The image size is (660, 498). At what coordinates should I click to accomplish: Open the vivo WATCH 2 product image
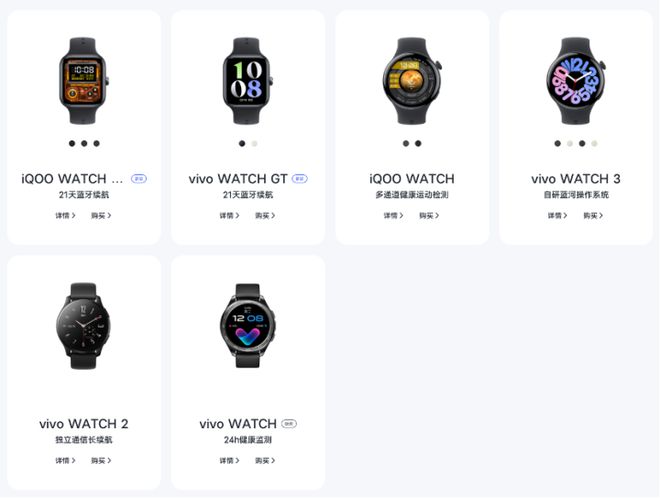tap(83, 326)
